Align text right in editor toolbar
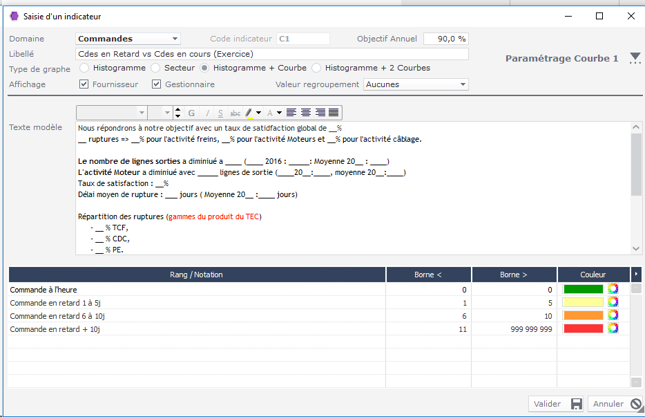645x417 pixels. pos(320,112)
